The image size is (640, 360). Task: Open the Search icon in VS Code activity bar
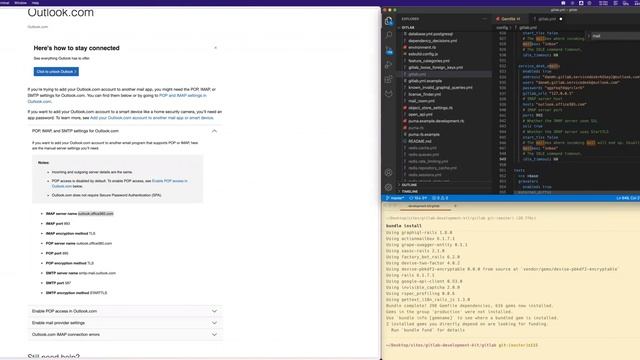pos(389,36)
